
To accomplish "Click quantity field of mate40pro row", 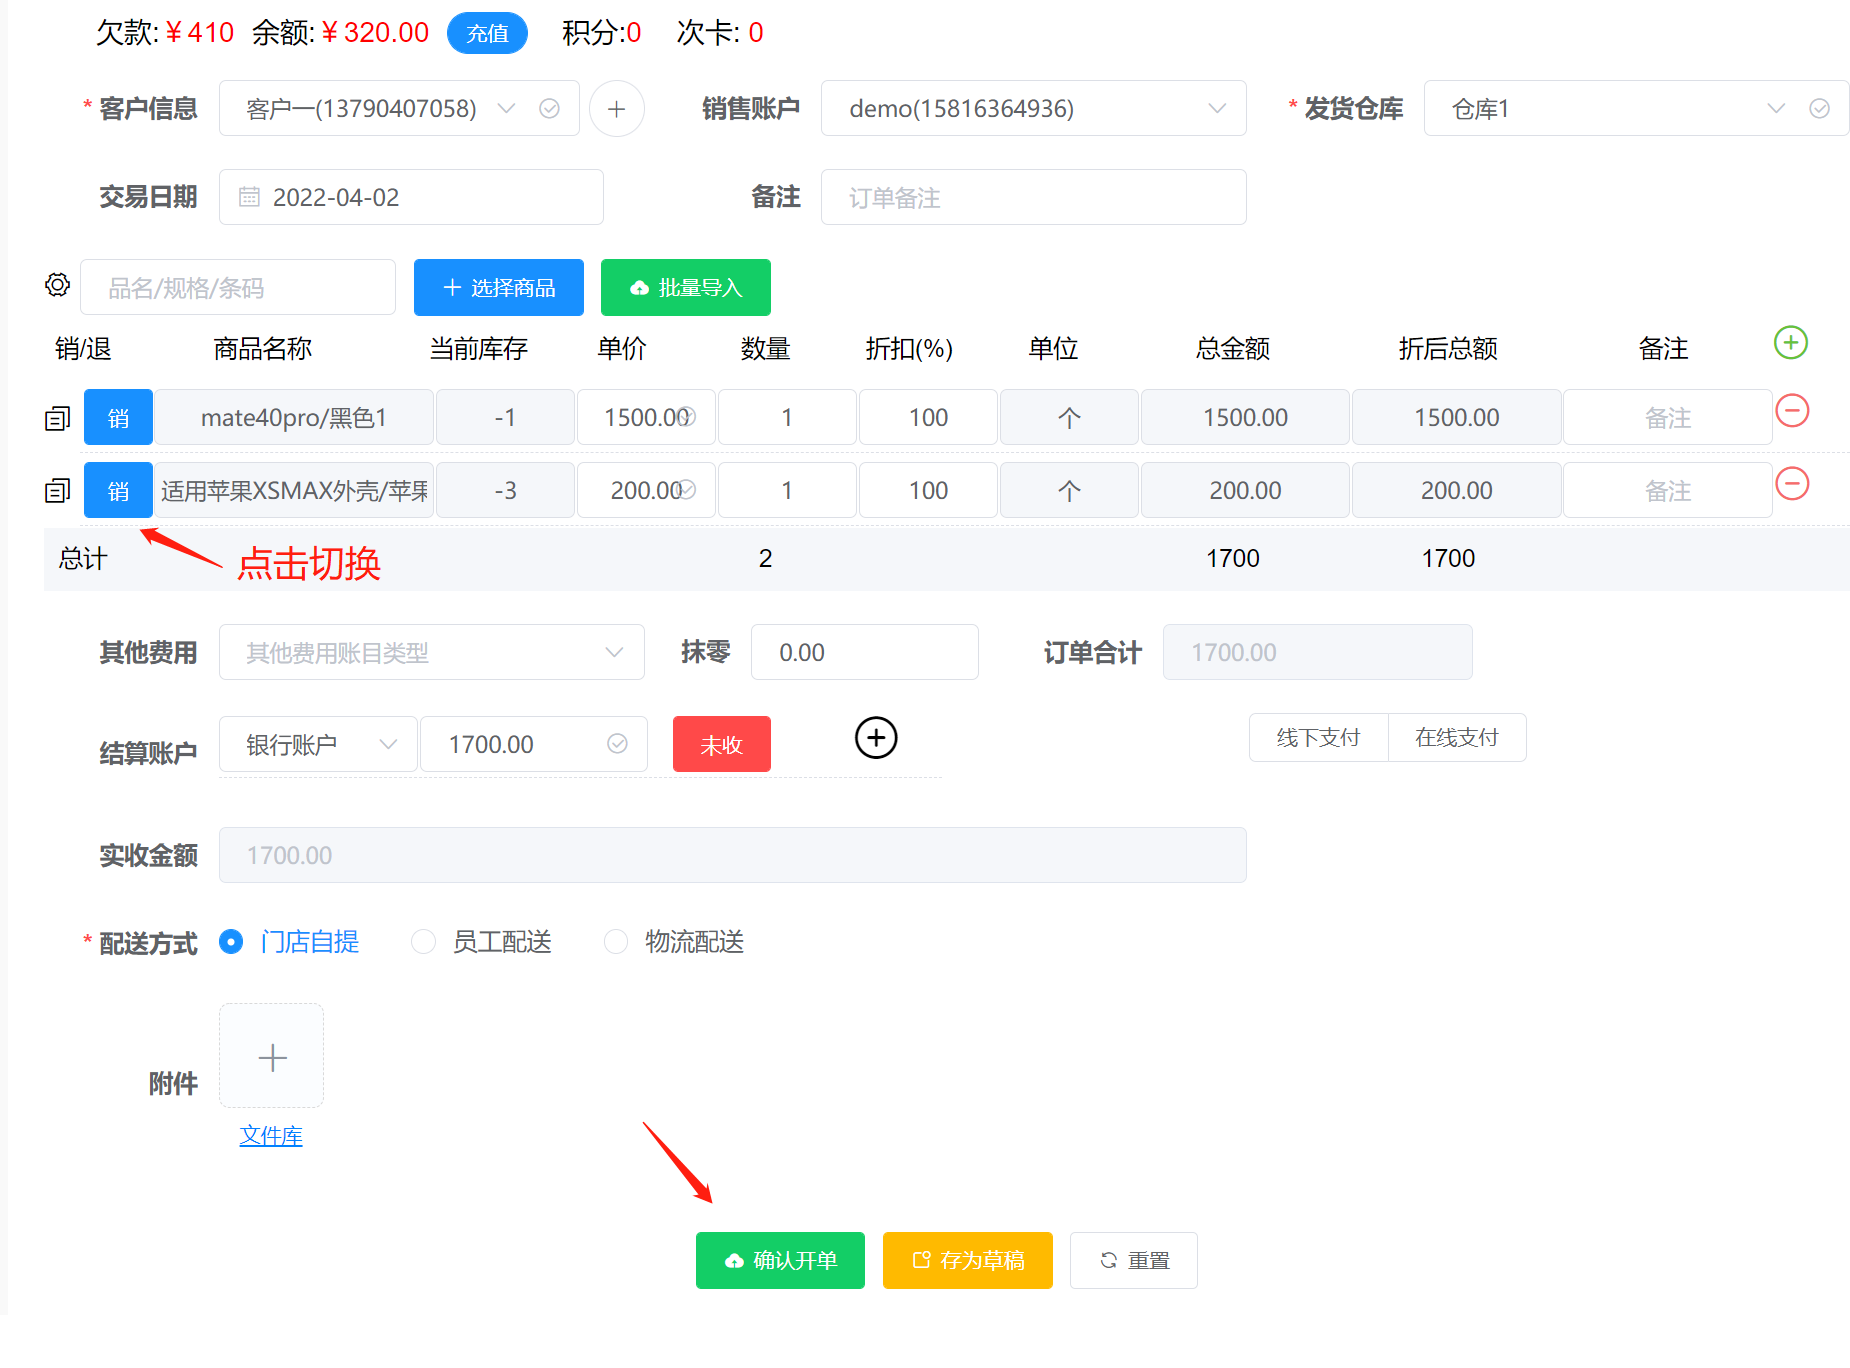I will 787,417.
